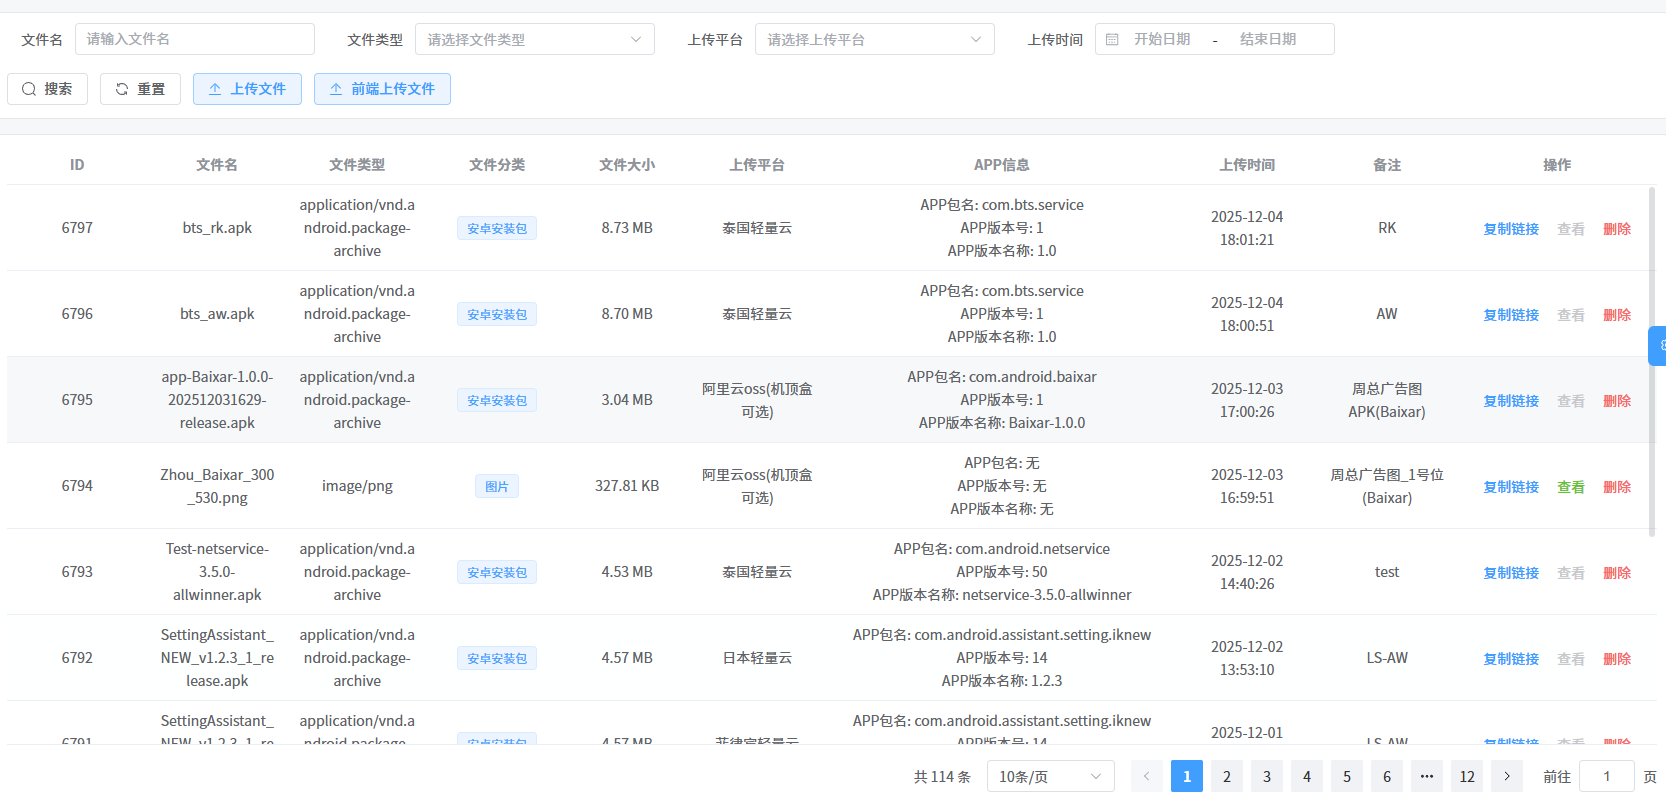Viewport: 1666px width, 806px height.
Task: Click the 重置 reset button
Action: pos(140,89)
